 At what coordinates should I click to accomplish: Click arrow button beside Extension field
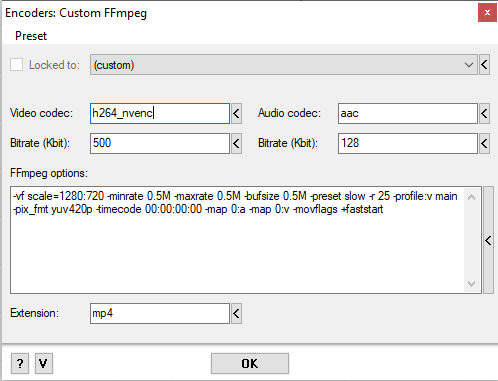[236, 313]
